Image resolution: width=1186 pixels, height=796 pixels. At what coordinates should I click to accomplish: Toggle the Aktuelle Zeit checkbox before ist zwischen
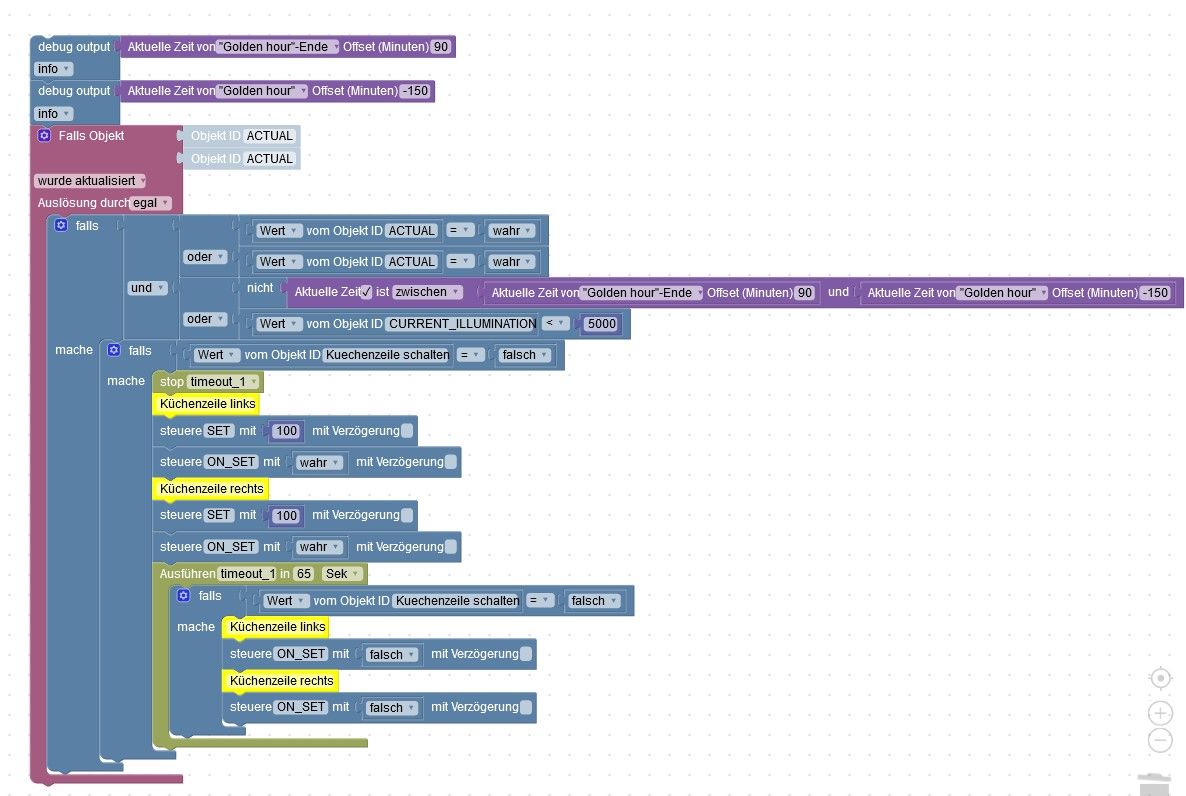click(366, 292)
